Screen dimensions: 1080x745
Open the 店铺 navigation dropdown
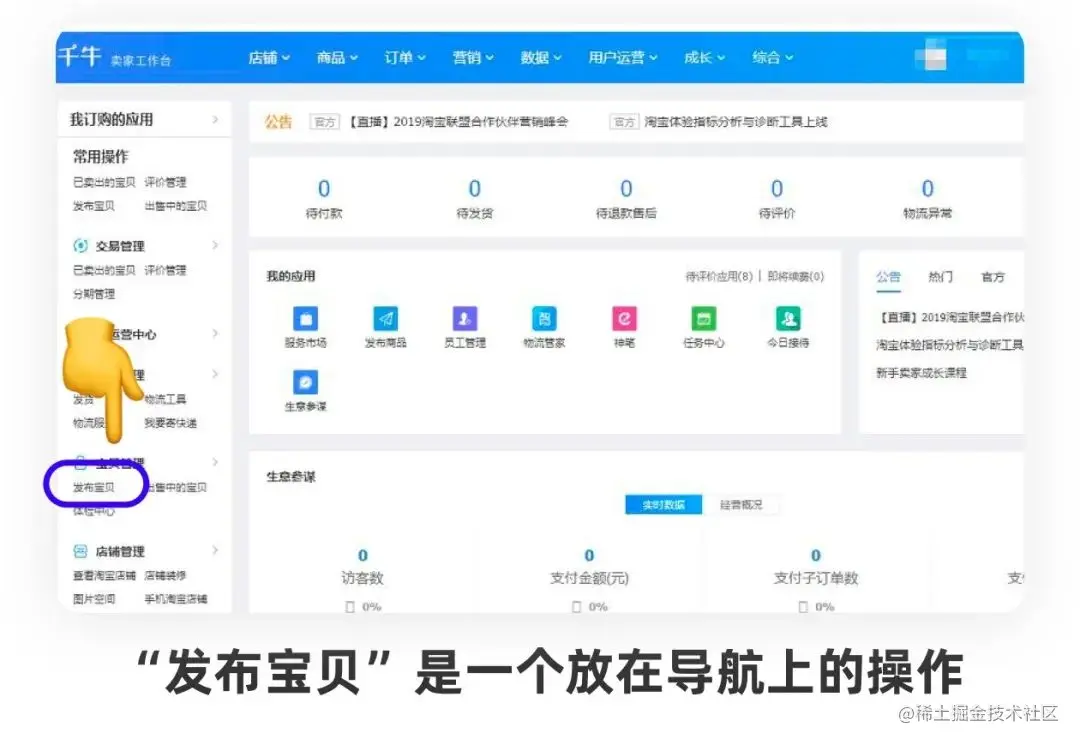(x=266, y=57)
